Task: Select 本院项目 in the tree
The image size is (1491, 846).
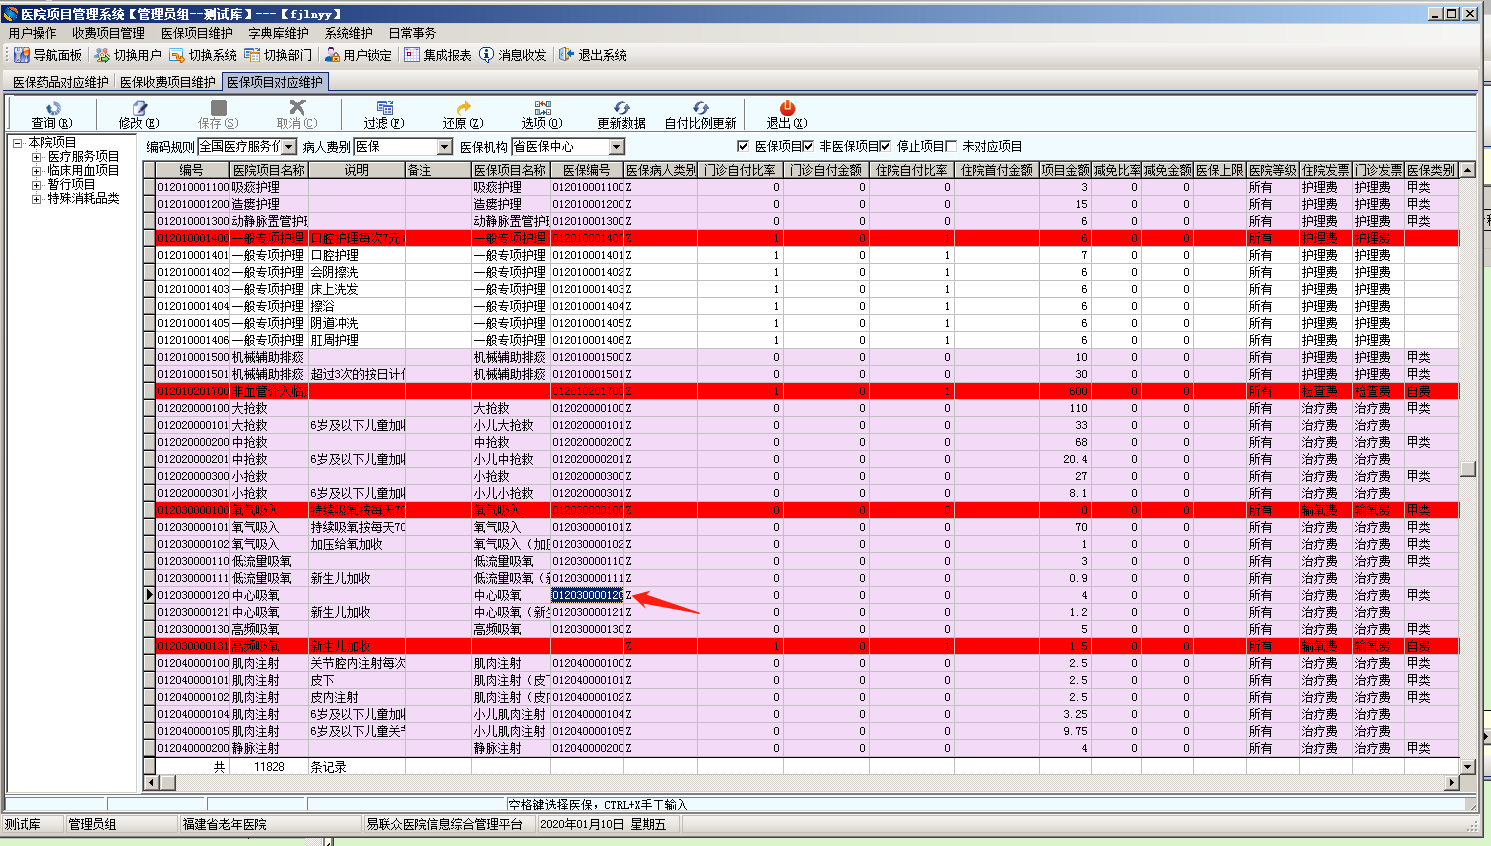Action: click(x=52, y=143)
